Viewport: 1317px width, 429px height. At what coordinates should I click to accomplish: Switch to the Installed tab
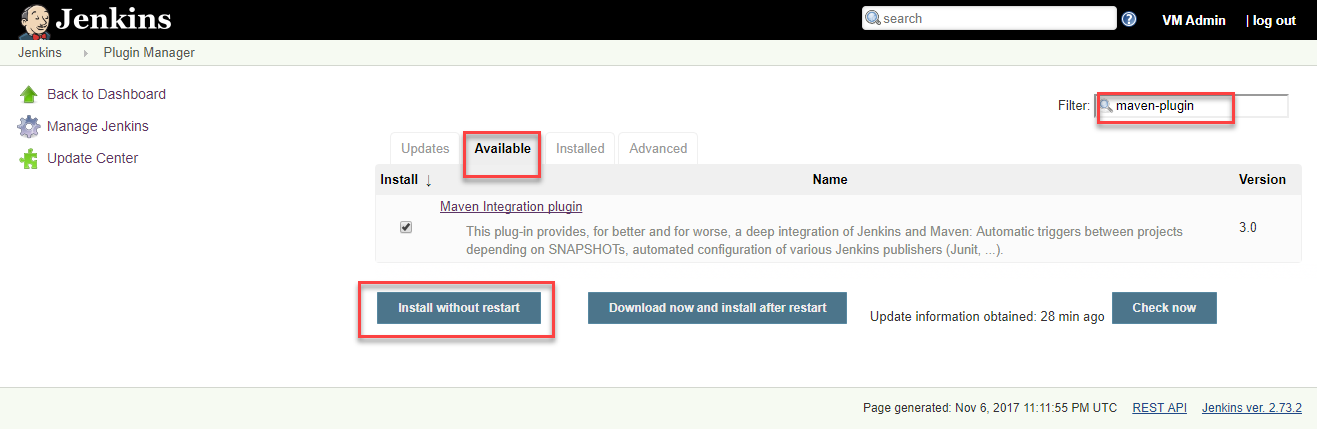point(580,148)
